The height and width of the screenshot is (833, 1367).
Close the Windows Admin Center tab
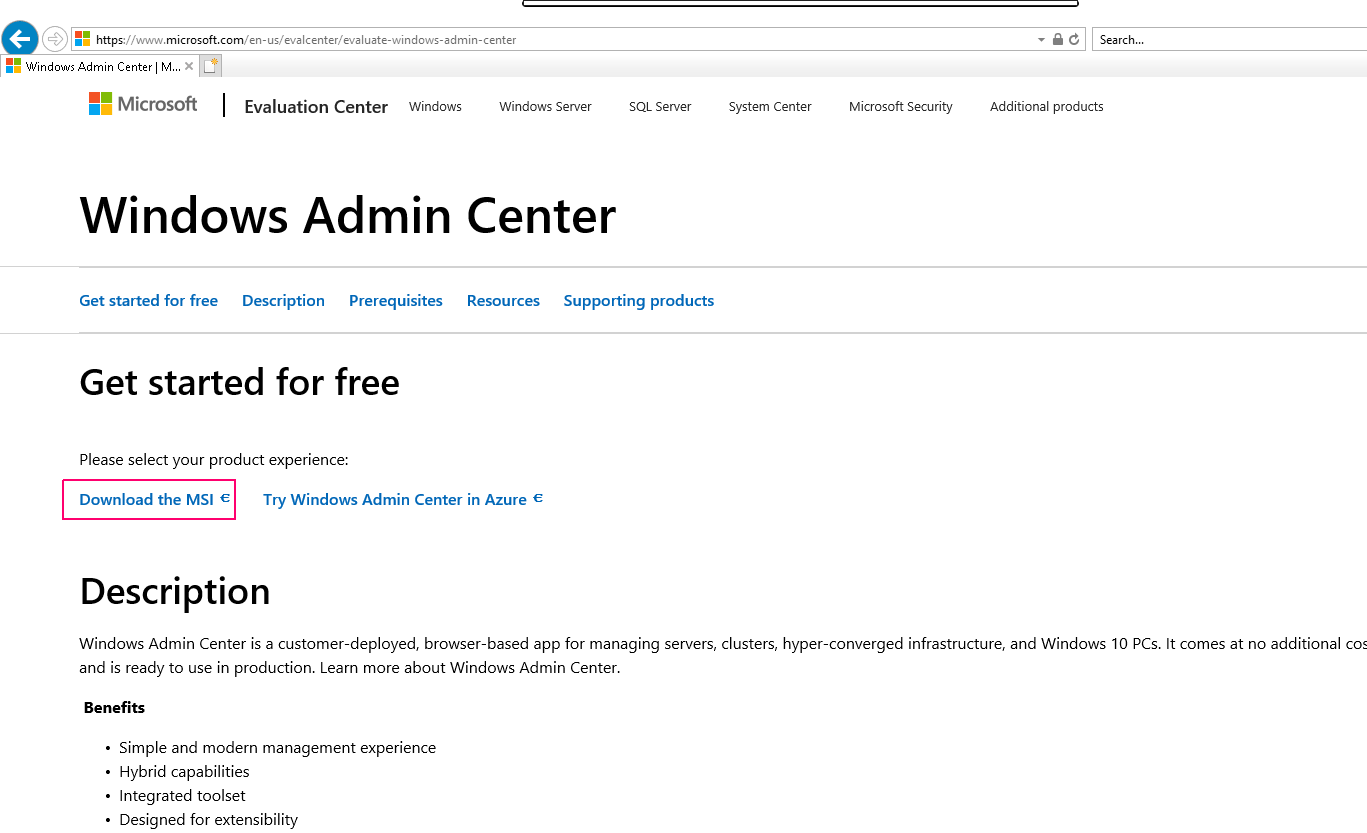coord(190,67)
